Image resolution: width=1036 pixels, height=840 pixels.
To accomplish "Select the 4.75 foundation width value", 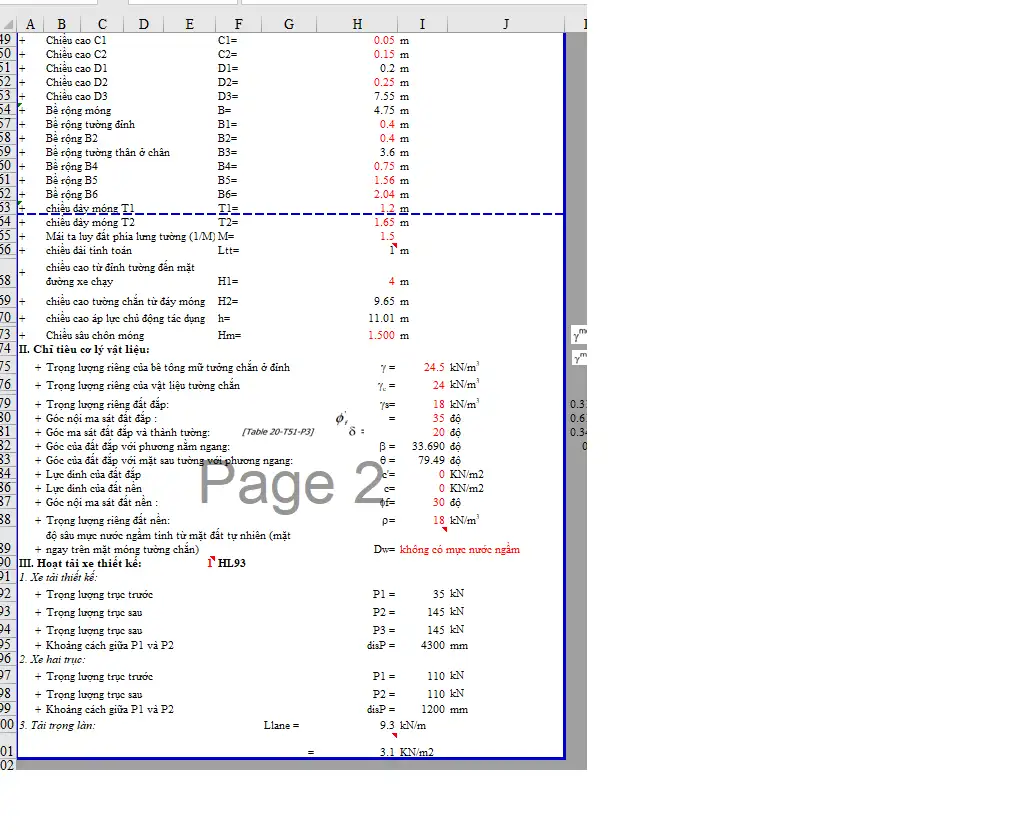I will pos(384,110).
